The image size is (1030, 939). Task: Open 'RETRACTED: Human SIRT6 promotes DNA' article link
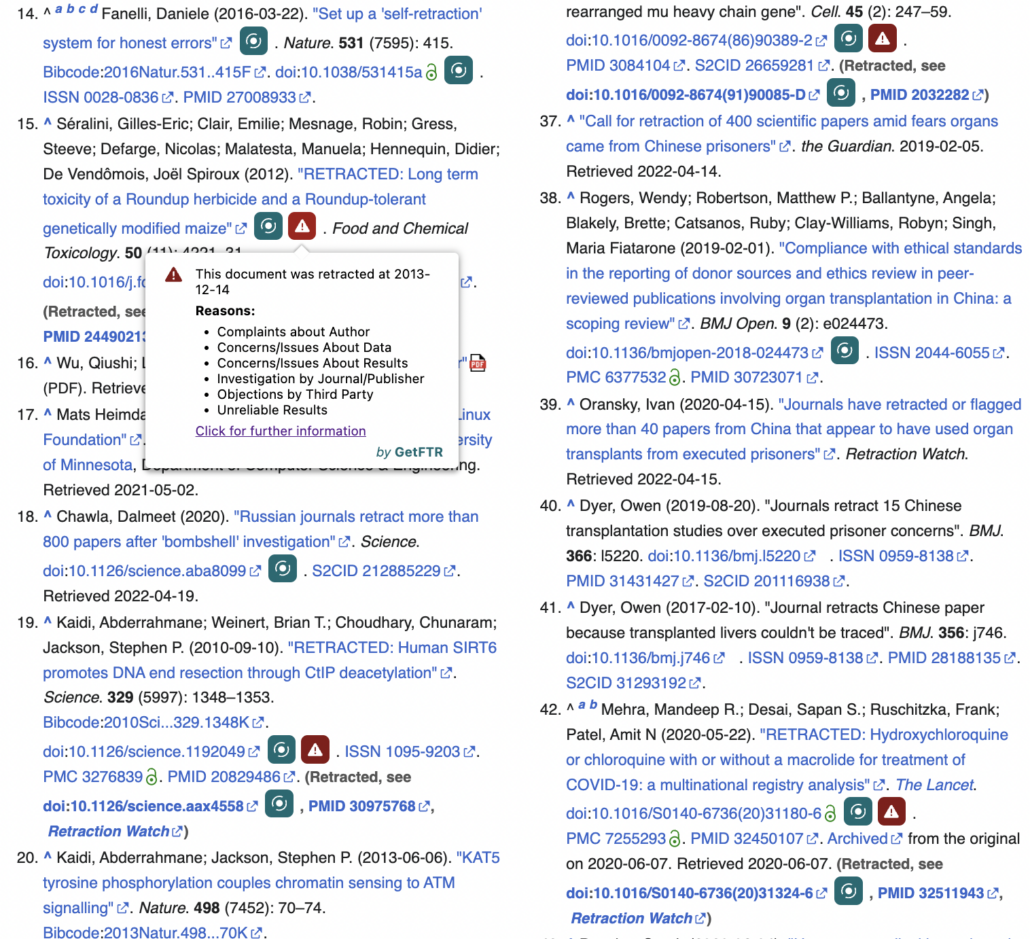(270, 660)
